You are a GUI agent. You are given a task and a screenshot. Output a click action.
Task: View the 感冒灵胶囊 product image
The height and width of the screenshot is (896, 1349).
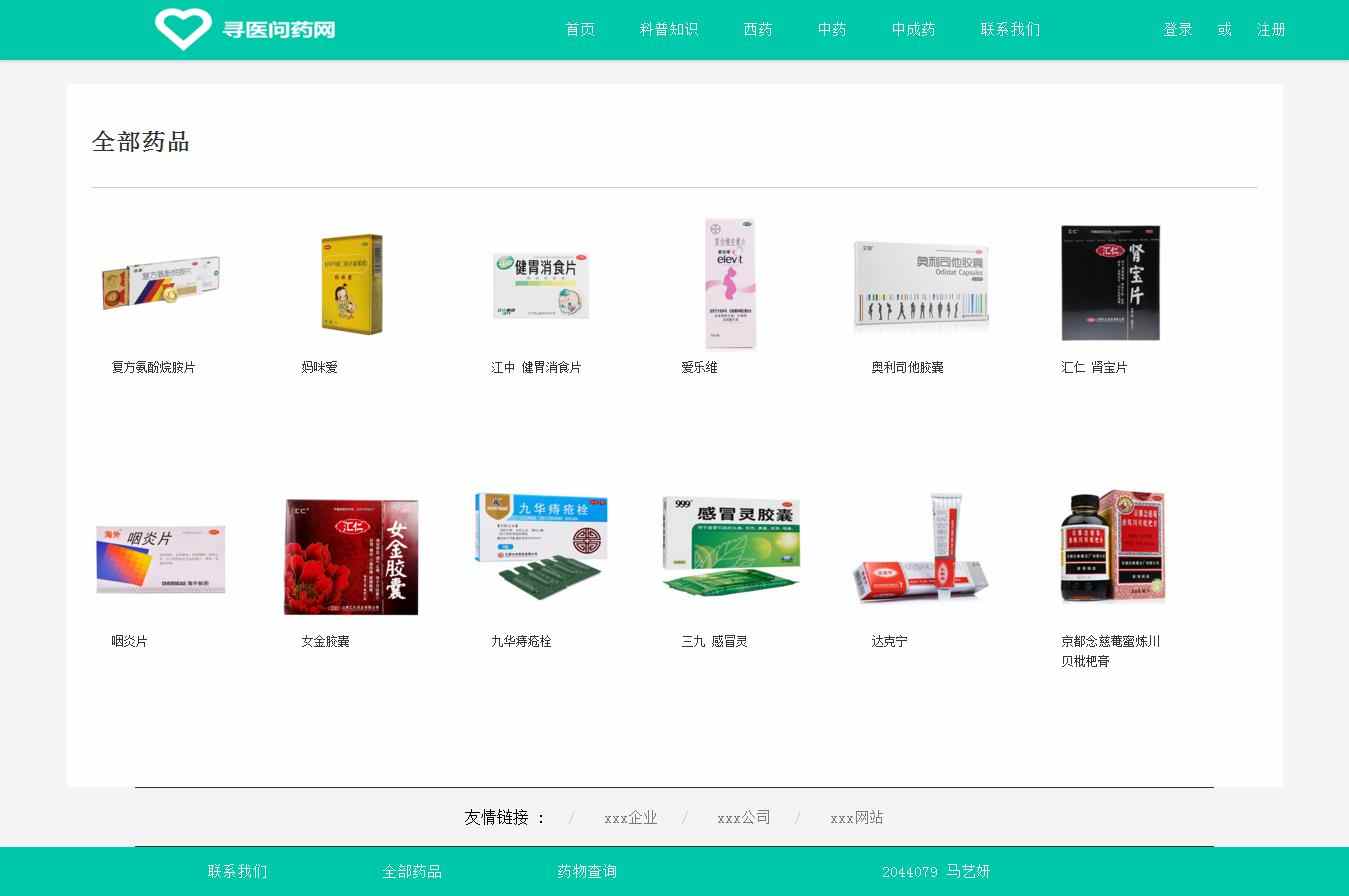(731, 546)
